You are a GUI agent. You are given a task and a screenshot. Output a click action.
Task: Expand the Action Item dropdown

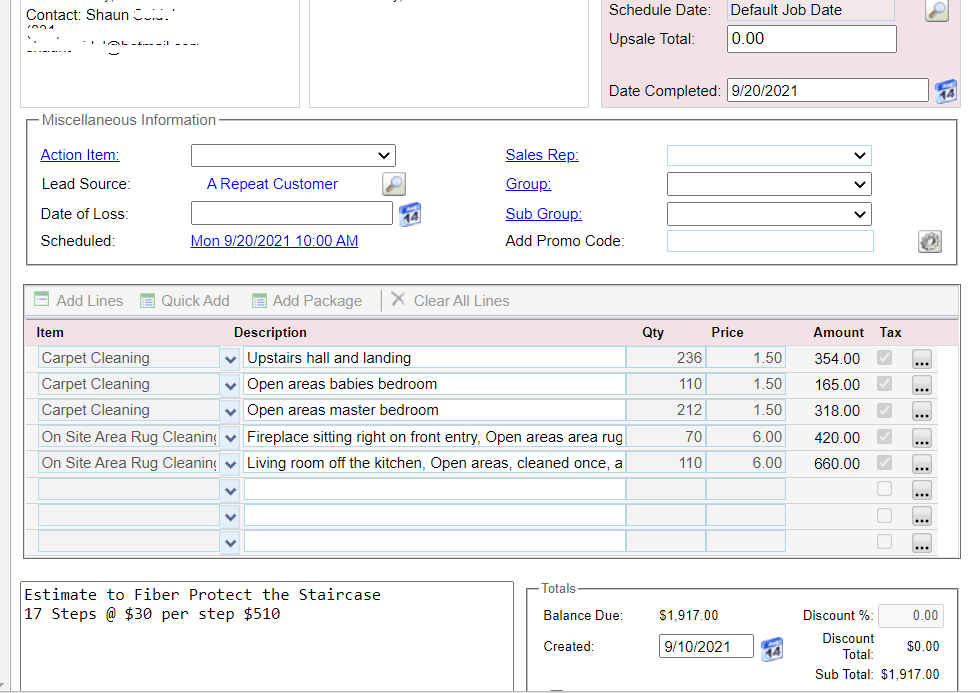[293, 155]
